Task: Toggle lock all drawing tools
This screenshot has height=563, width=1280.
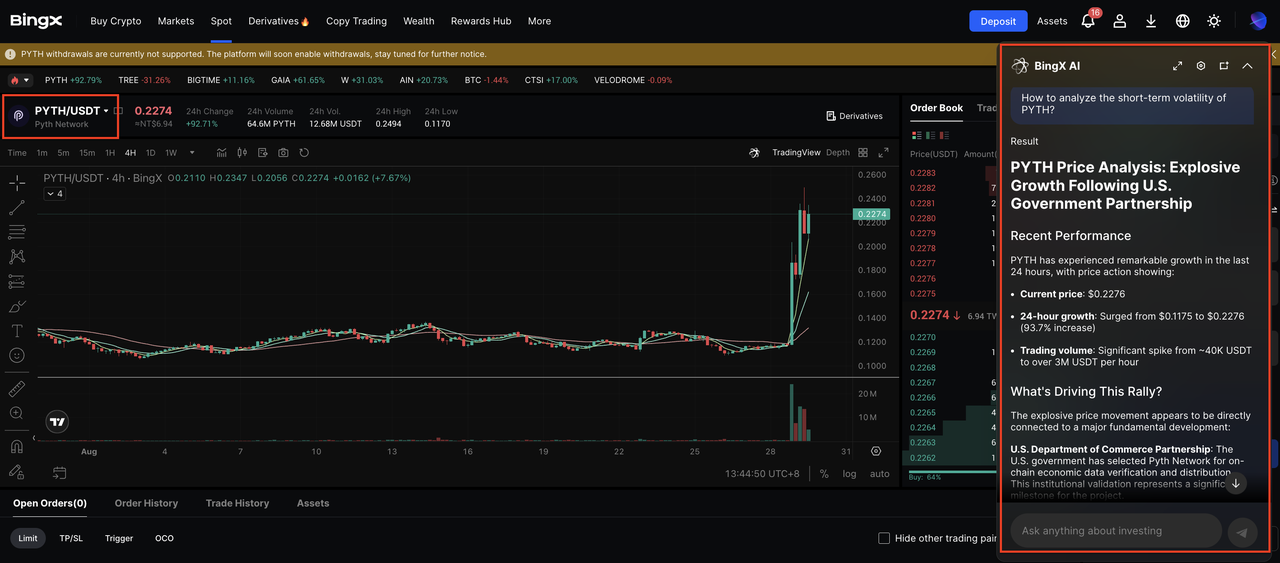Action: tap(17, 471)
